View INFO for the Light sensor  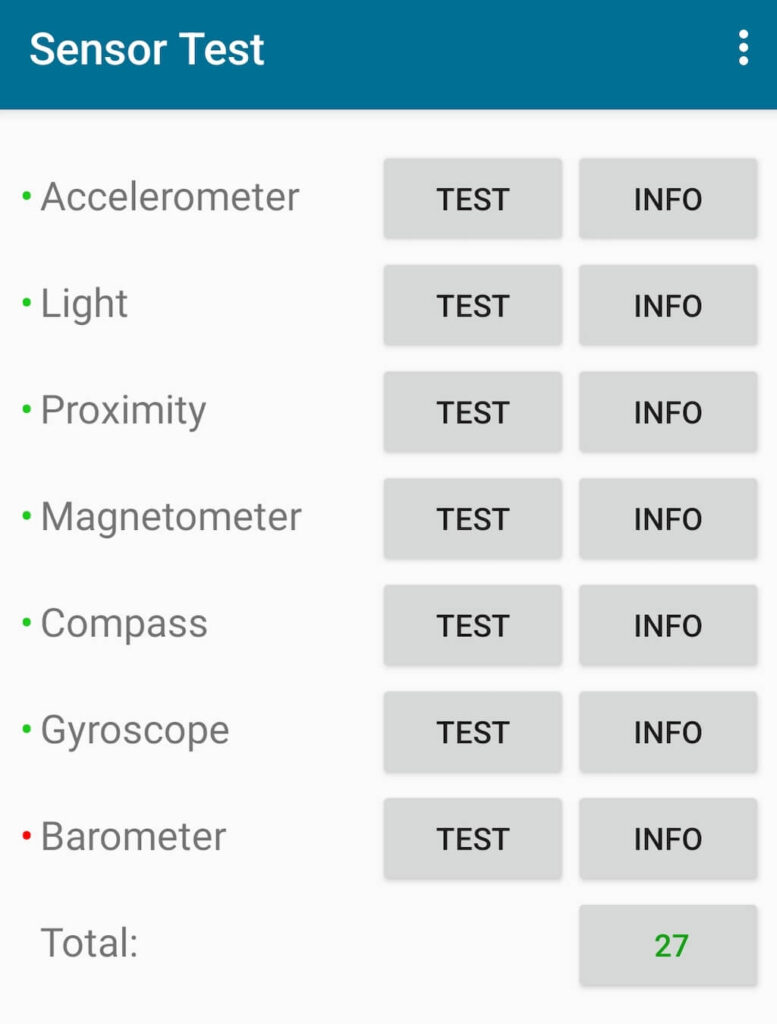pyautogui.click(x=668, y=305)
